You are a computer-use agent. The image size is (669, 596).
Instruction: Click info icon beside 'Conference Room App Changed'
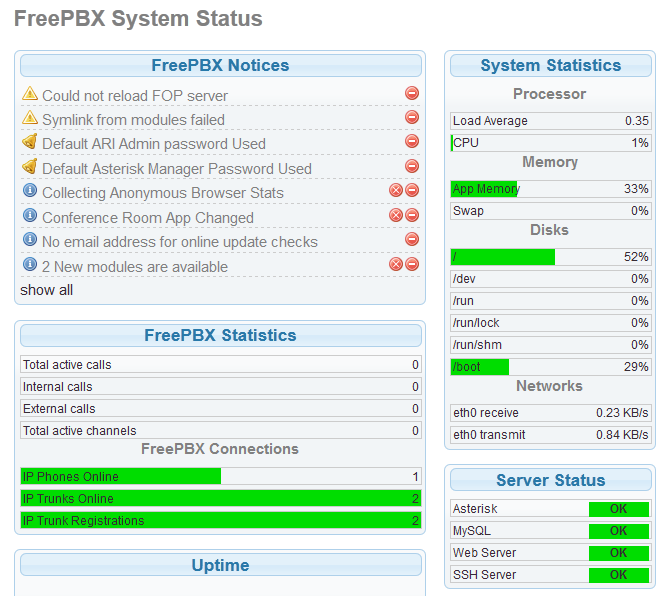[30, 215]
